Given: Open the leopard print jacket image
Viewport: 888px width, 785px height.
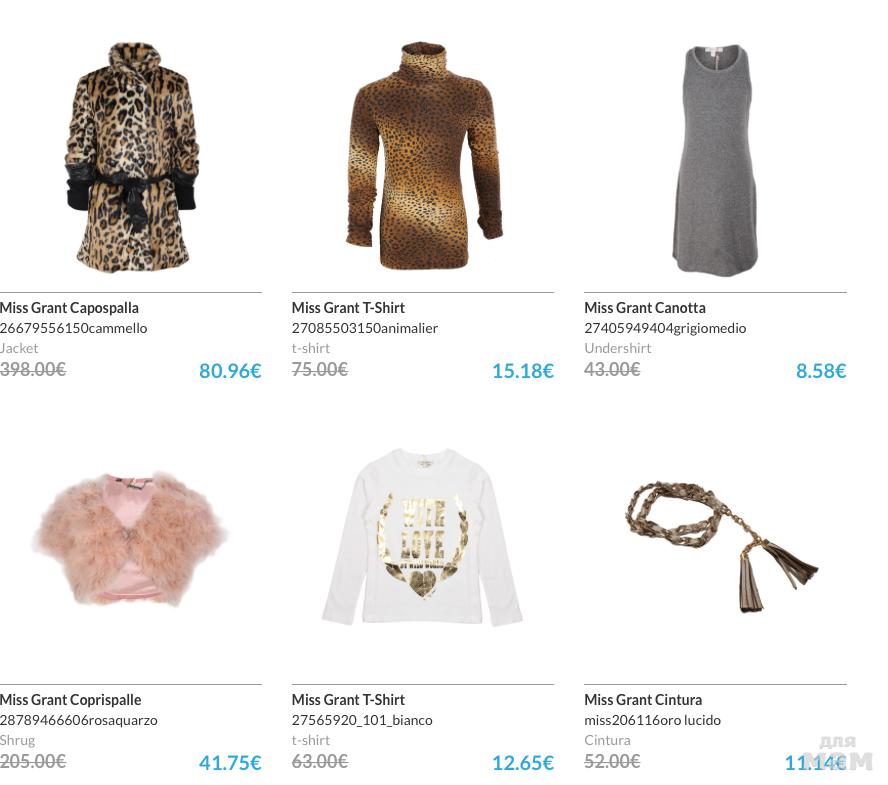Looking at the screenshot, I should pyautogui.click(x=132, y=157).
